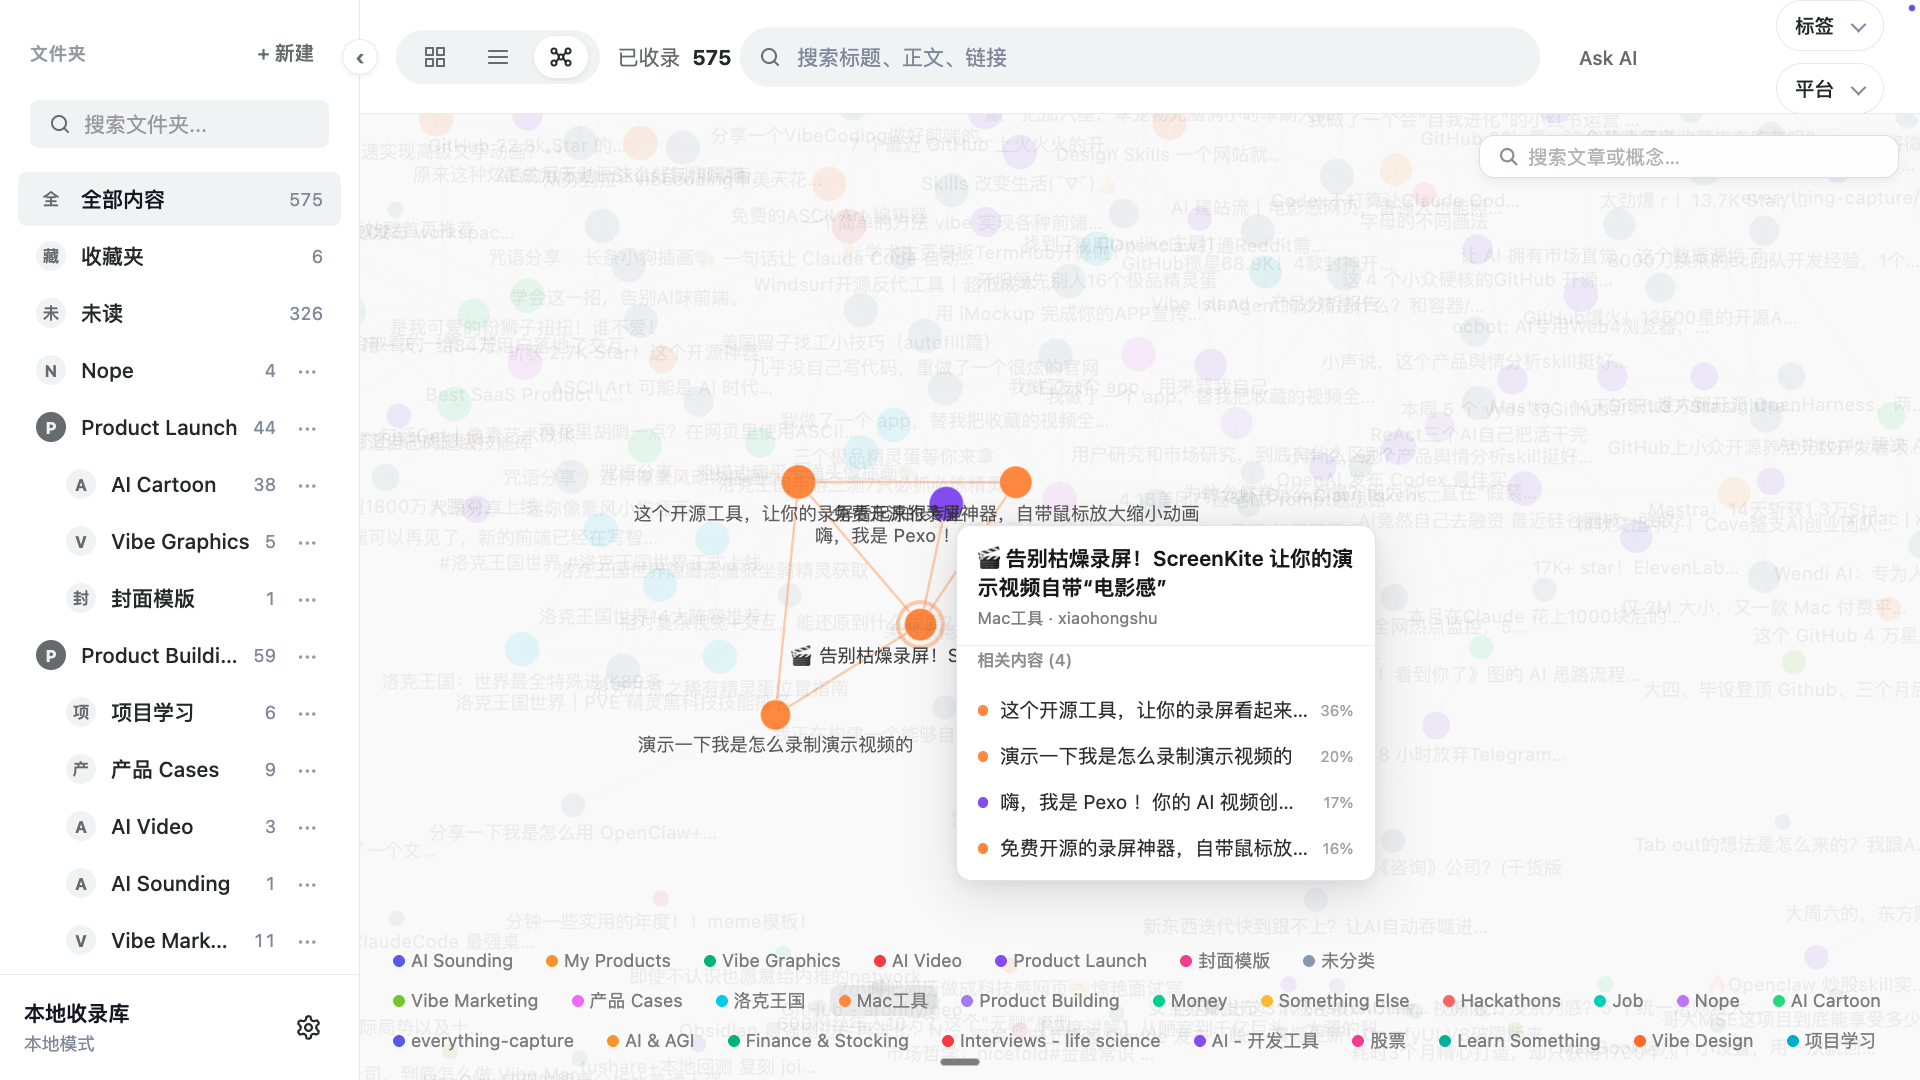Toggle Mac工具 legend filter

click(x=883, y=1001)
